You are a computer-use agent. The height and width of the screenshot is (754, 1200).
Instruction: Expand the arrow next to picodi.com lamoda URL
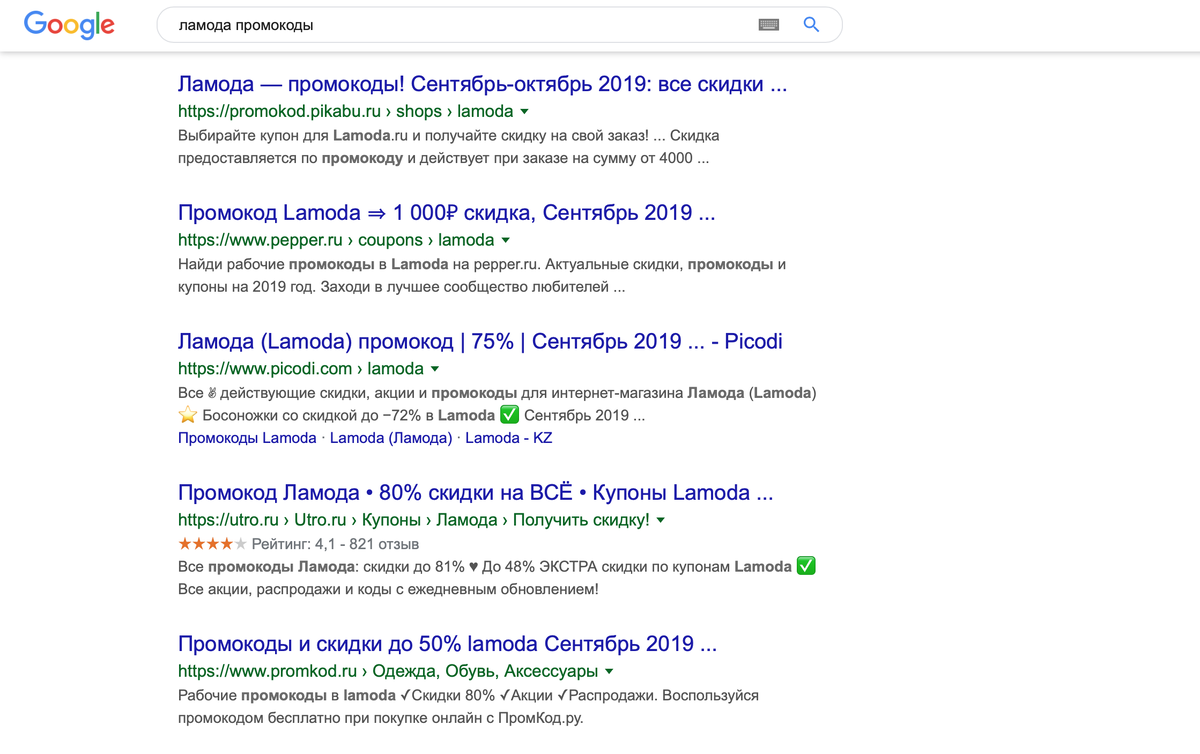433,368
